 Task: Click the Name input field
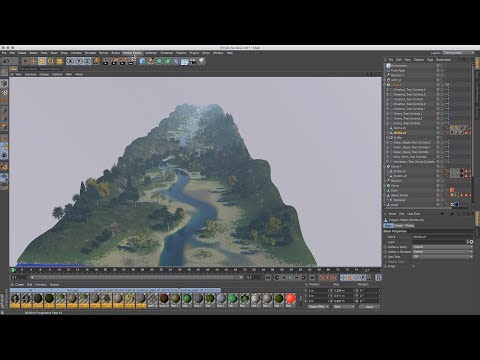[442, 237]
